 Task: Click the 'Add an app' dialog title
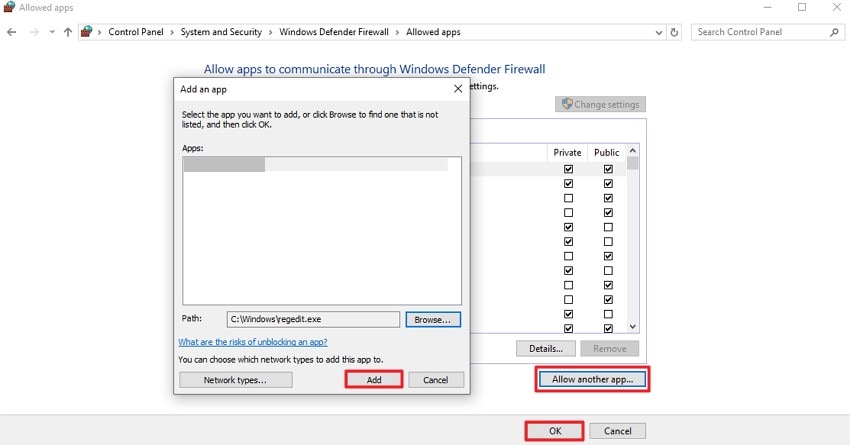[203, 89]
